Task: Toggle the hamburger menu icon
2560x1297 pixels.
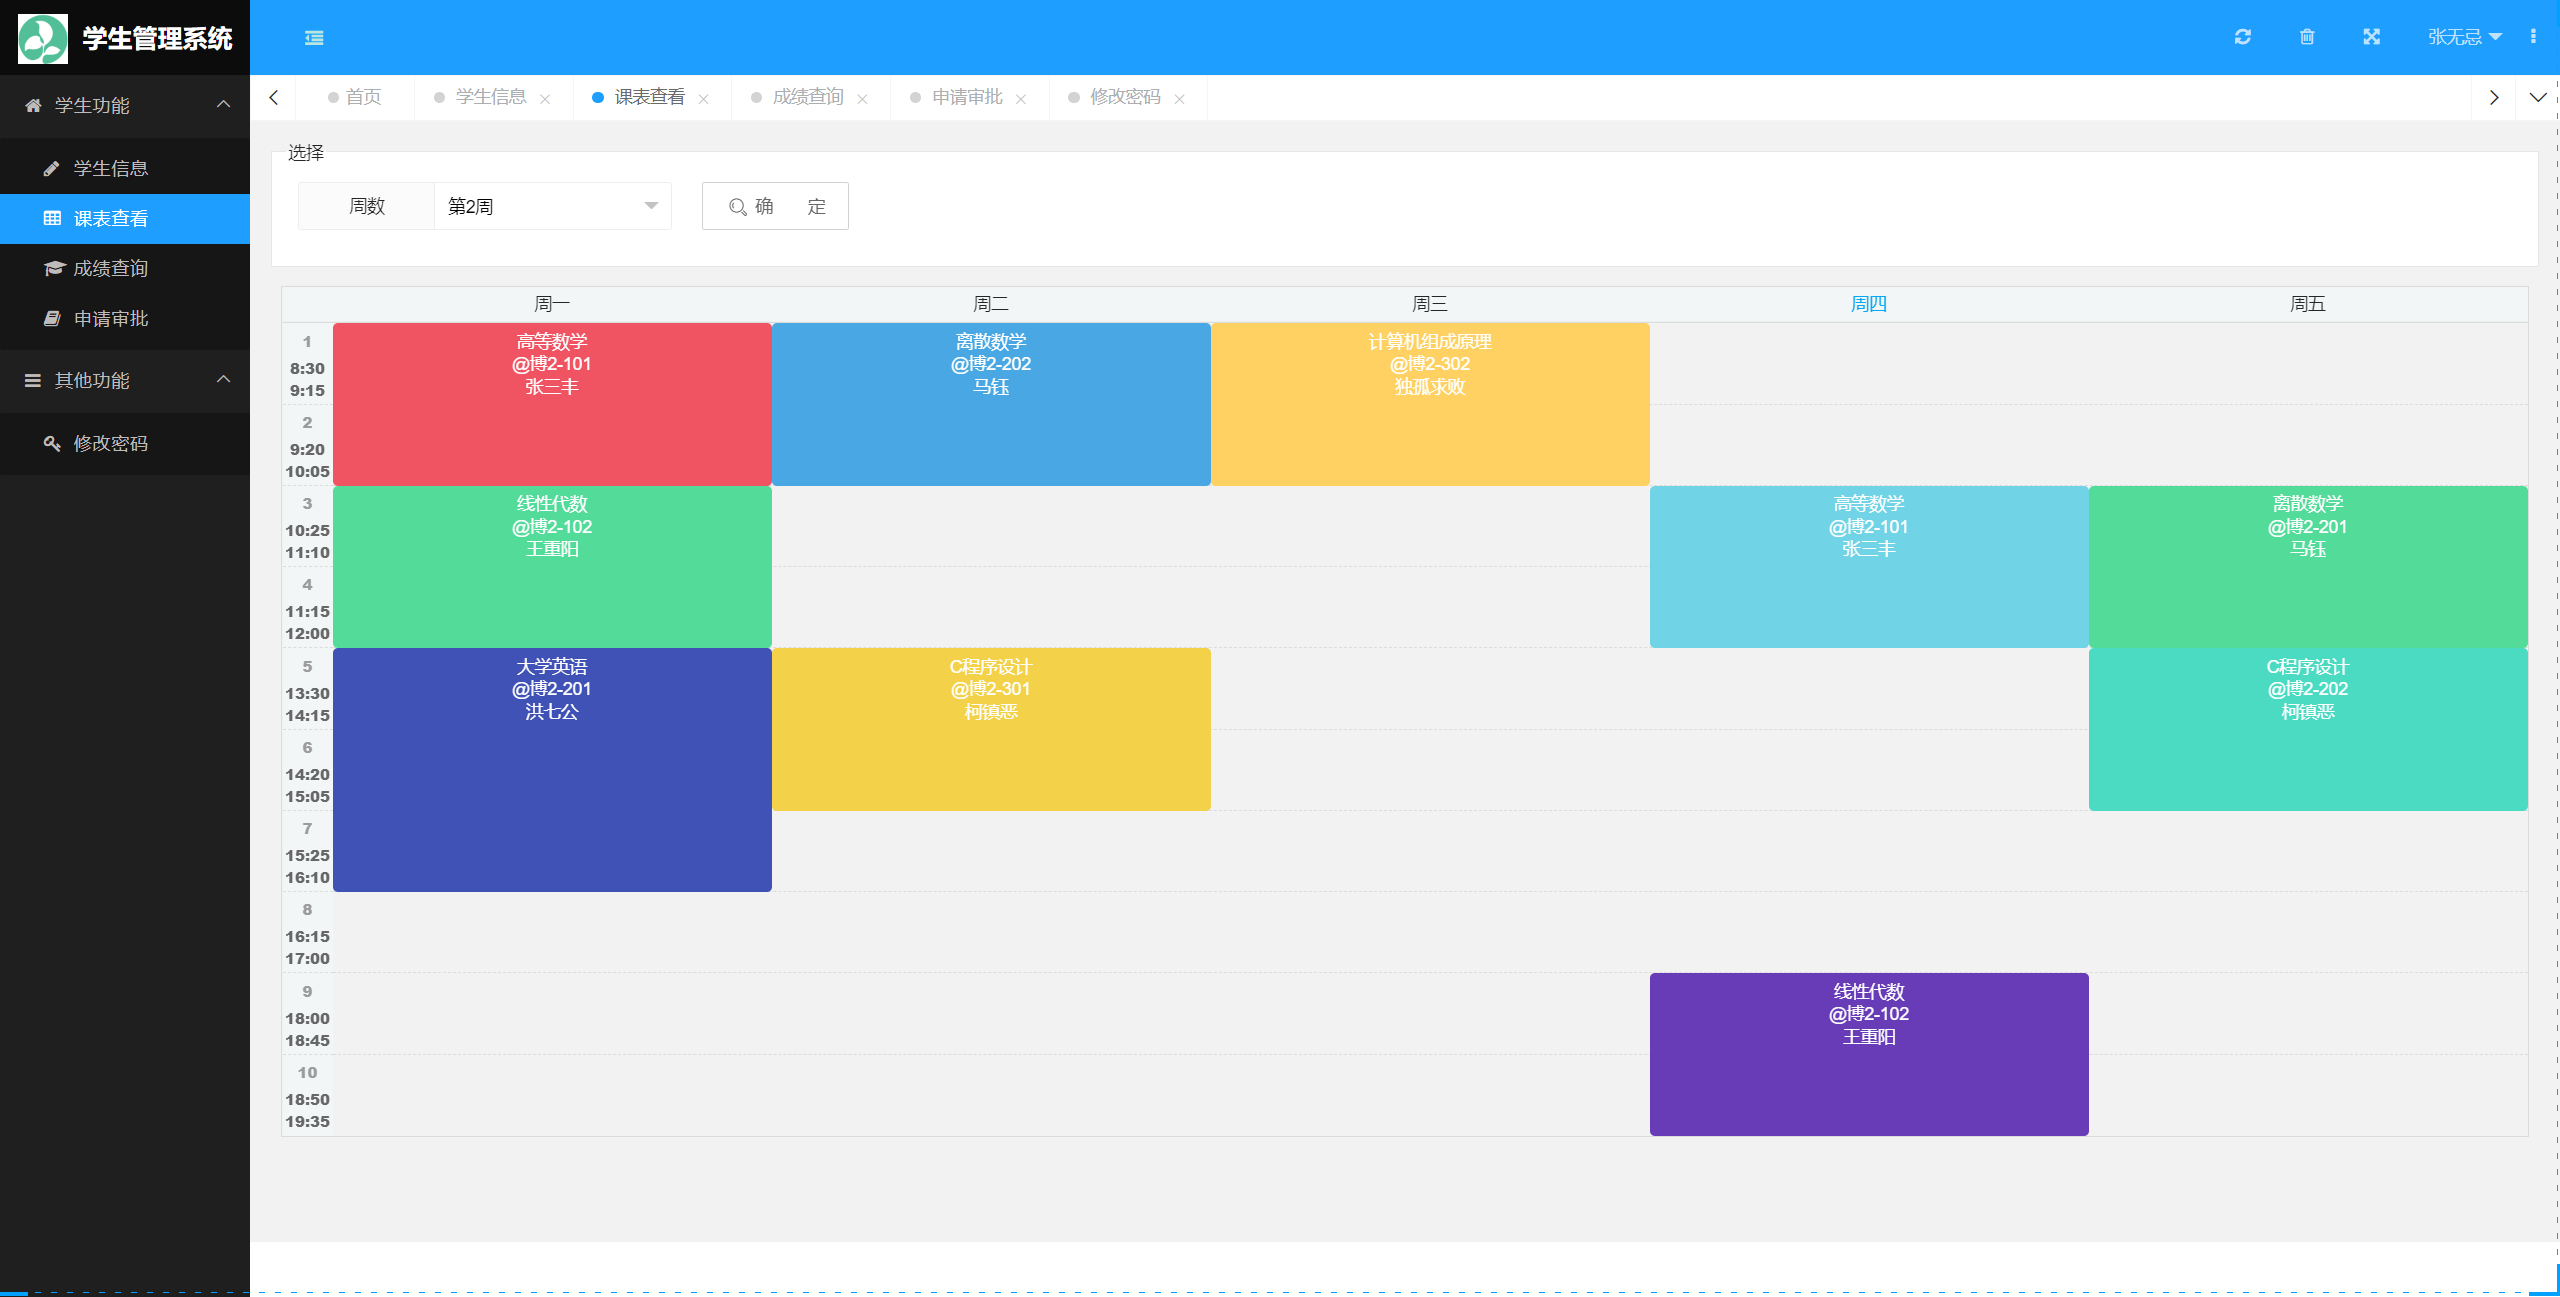Action: pos(314,38)
